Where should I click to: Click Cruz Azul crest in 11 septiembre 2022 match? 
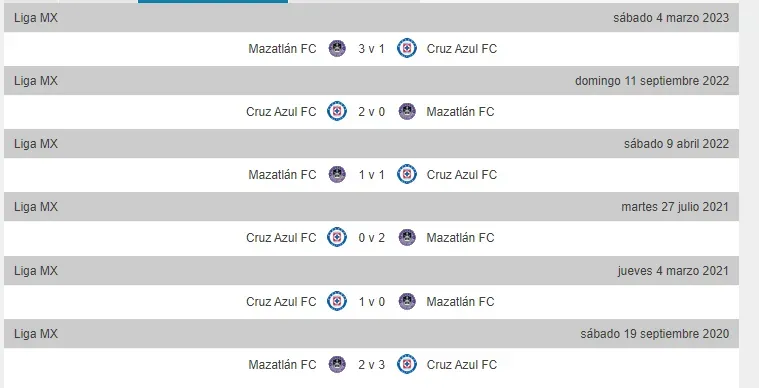337,112
